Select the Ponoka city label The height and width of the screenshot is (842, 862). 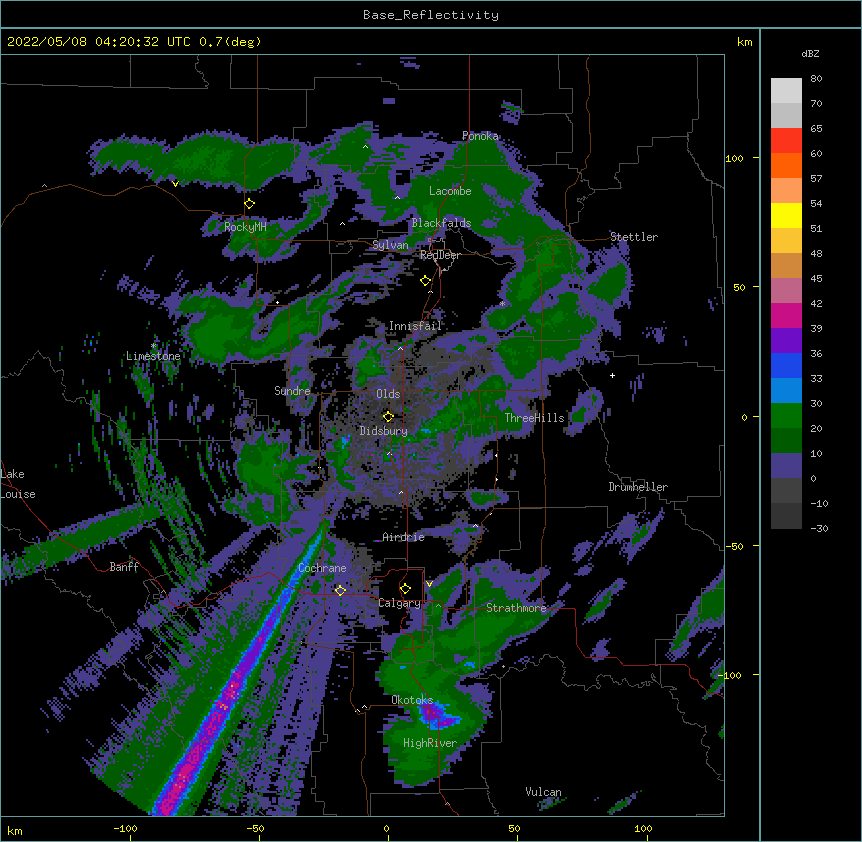tap(480, 136)
